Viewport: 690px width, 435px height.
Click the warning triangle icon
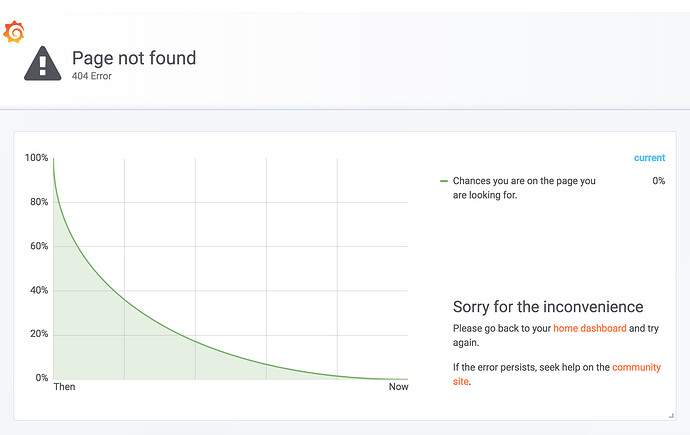42,63
